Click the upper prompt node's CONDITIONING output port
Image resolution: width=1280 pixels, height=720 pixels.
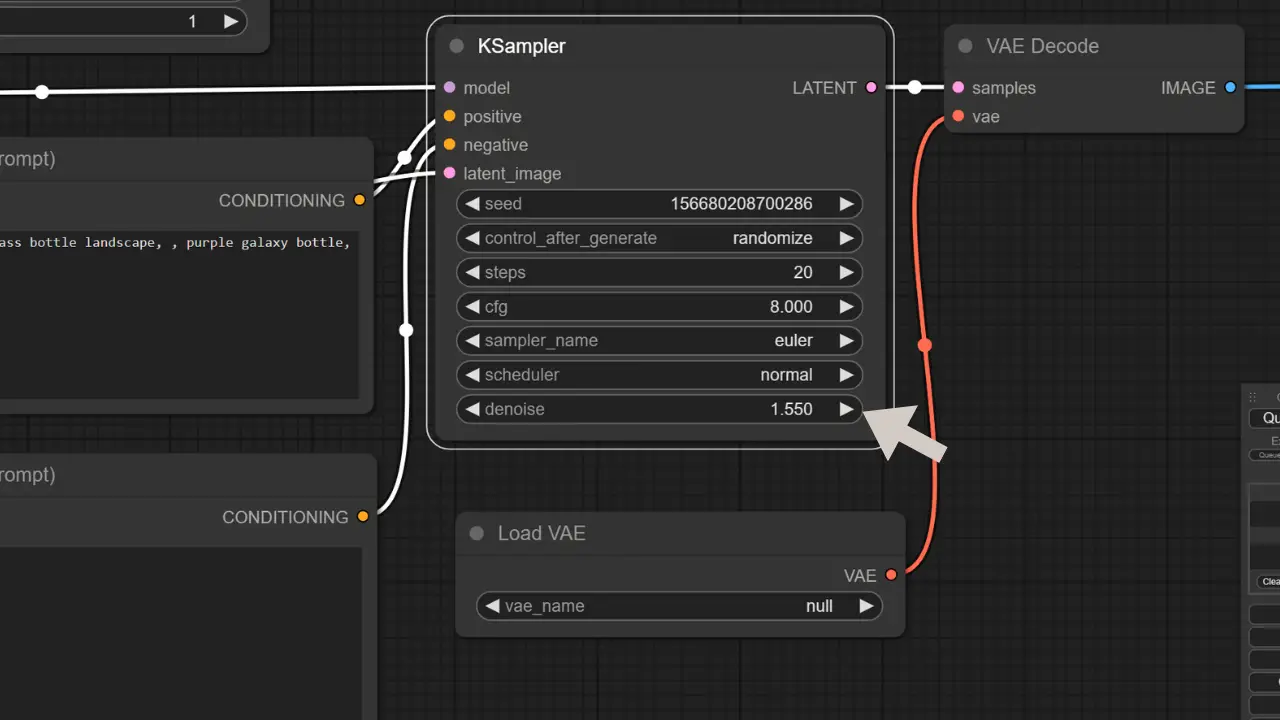click(x=360, y=200)
